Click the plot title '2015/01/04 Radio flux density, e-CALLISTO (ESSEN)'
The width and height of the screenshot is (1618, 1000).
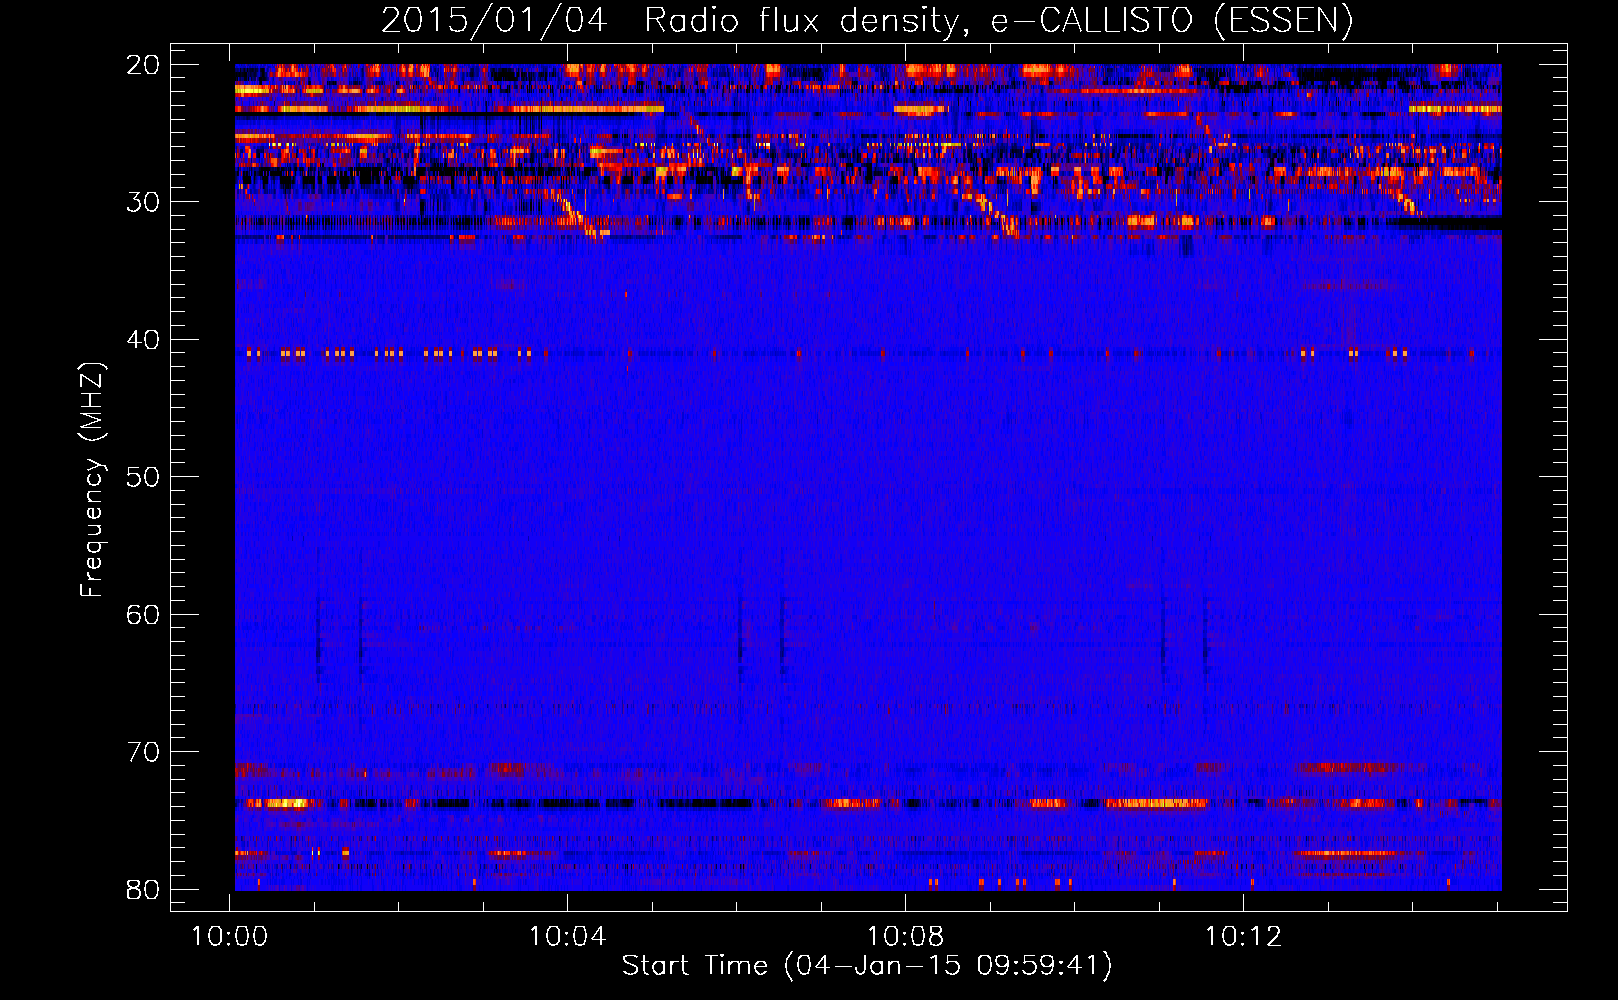[867, 21]
